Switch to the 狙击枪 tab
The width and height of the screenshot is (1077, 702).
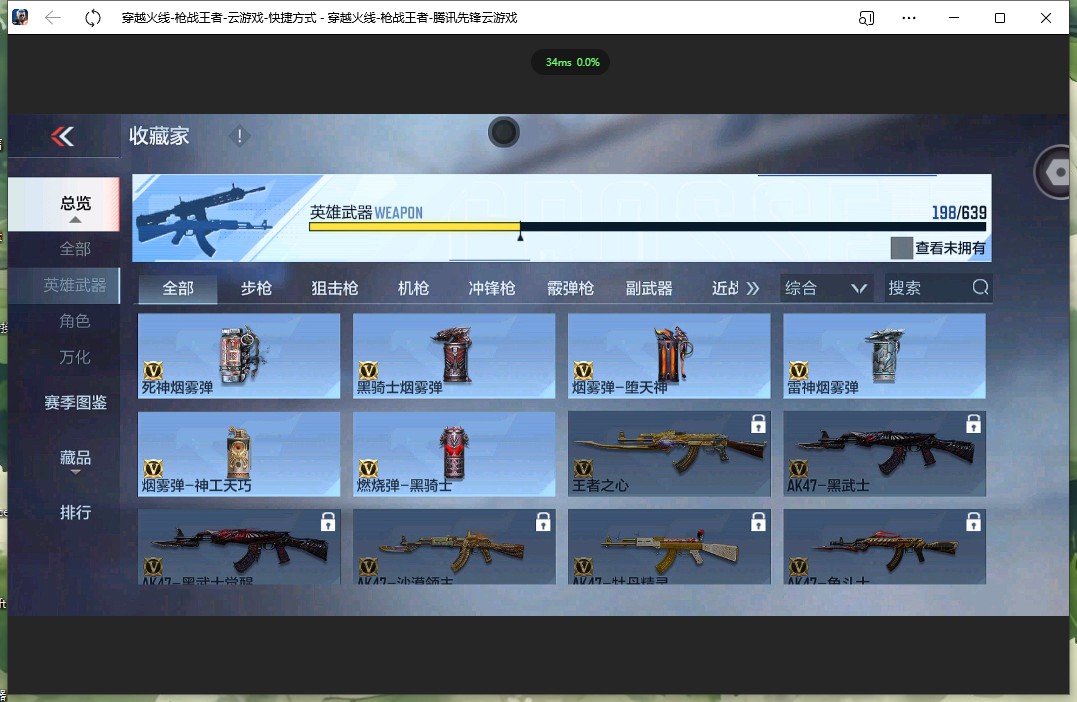pos(335,288)
